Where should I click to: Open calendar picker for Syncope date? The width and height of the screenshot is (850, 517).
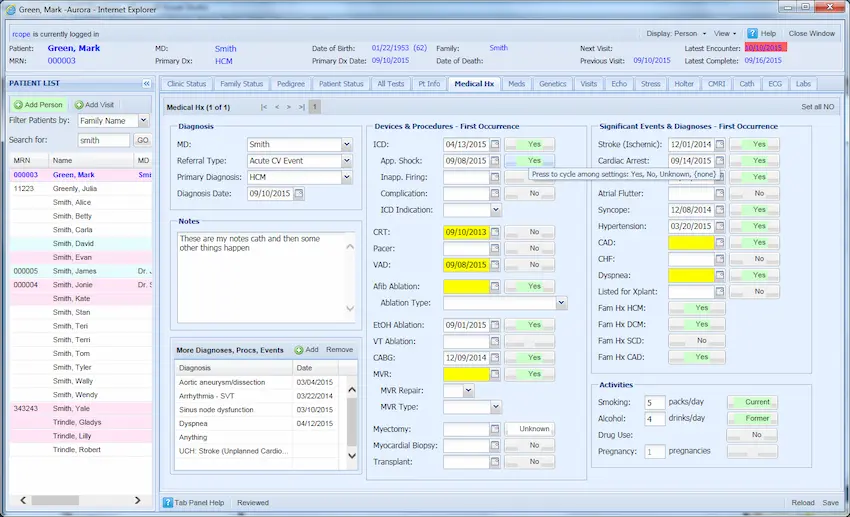720,210
